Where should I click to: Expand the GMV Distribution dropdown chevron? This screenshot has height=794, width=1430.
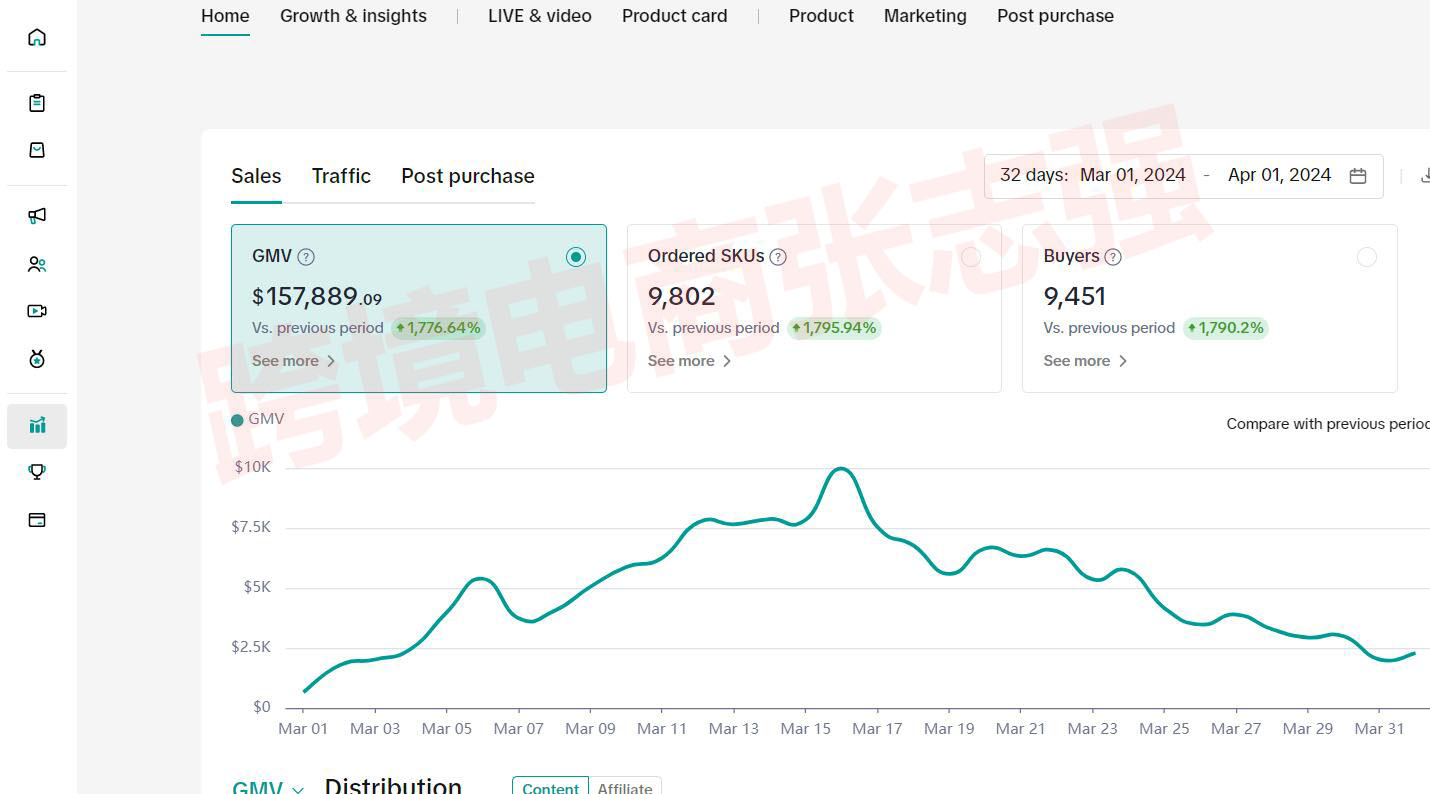(298, 789)
